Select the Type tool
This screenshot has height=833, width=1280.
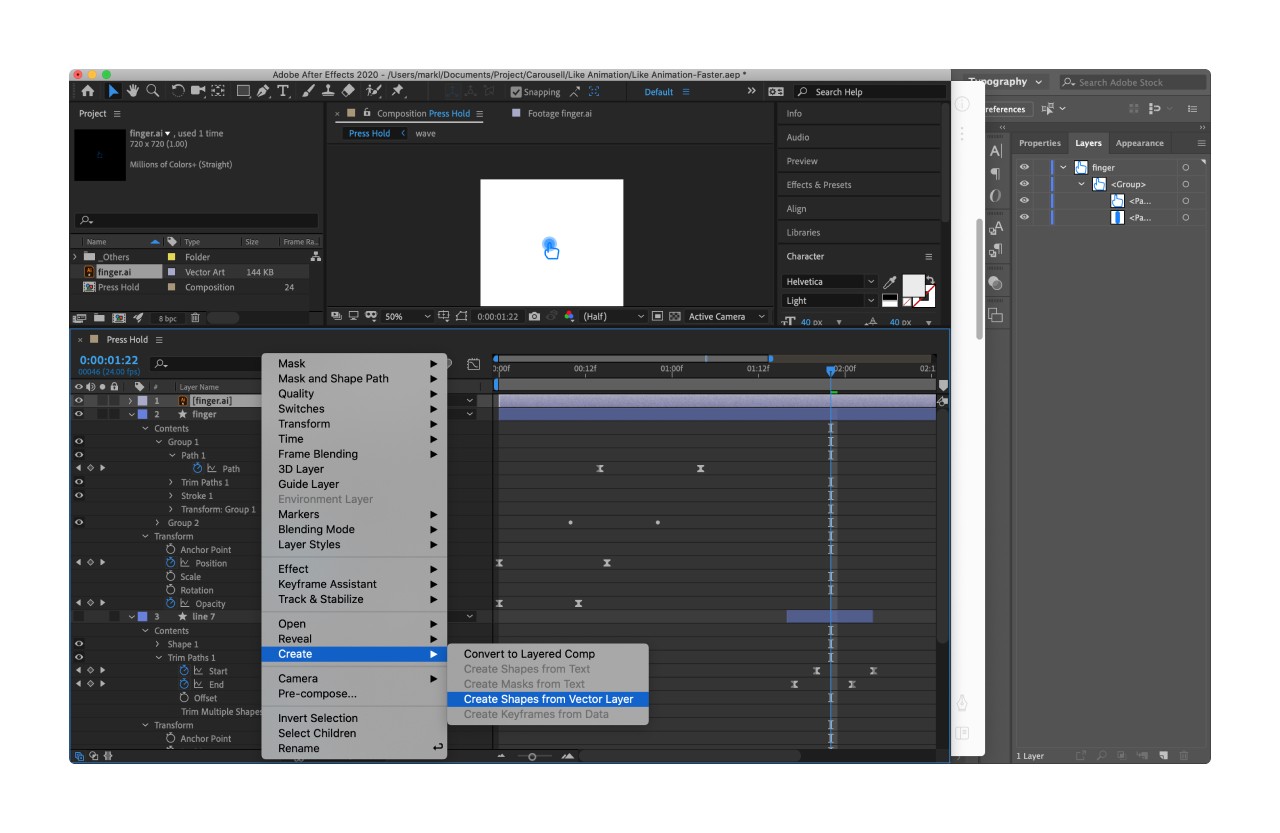click(283, 91)
